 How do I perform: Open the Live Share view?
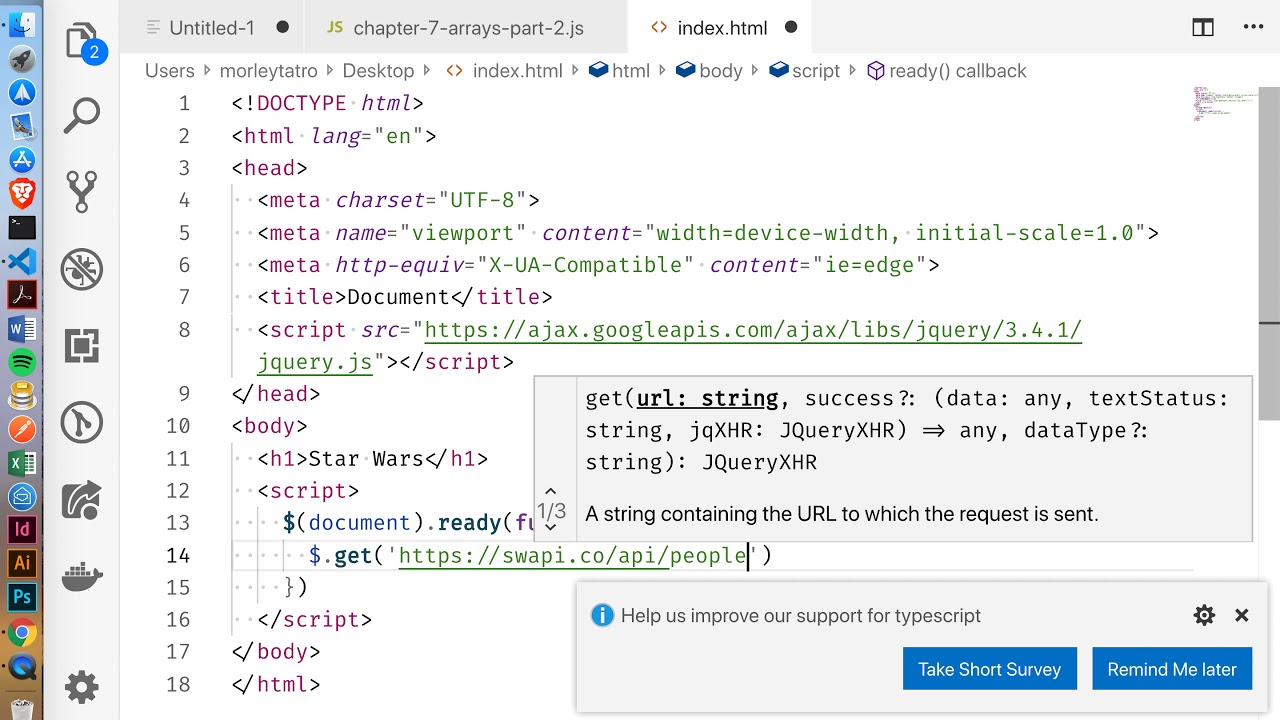[82, 500]
